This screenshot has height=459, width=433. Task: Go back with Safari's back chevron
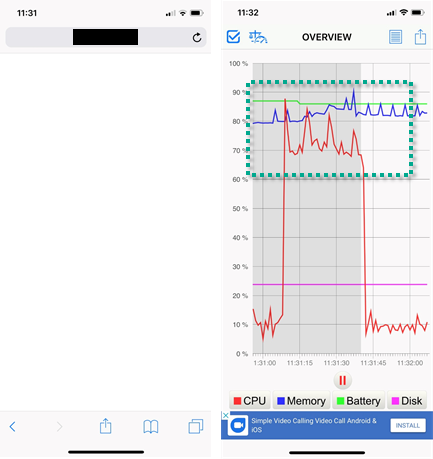click(13, 426)
